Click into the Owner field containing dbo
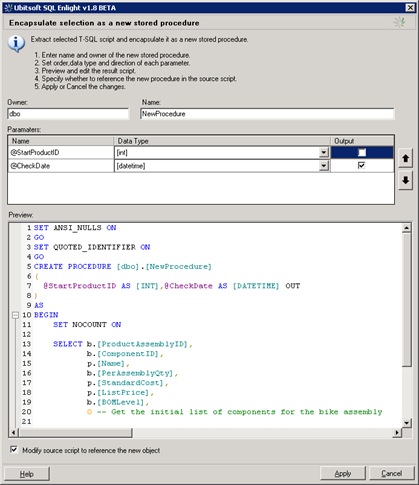 point(68,114)
